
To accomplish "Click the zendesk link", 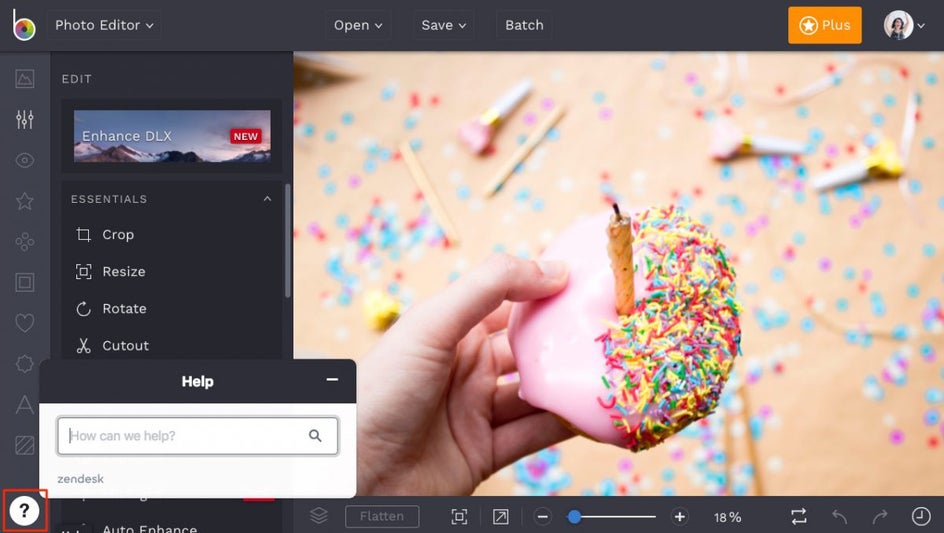I will pos(80,479).
